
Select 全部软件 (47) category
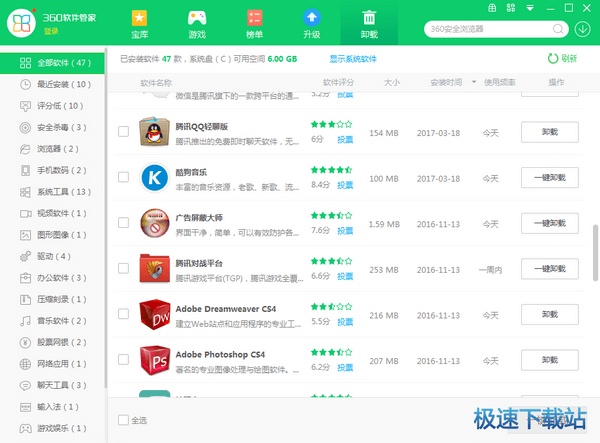point(52,63)
